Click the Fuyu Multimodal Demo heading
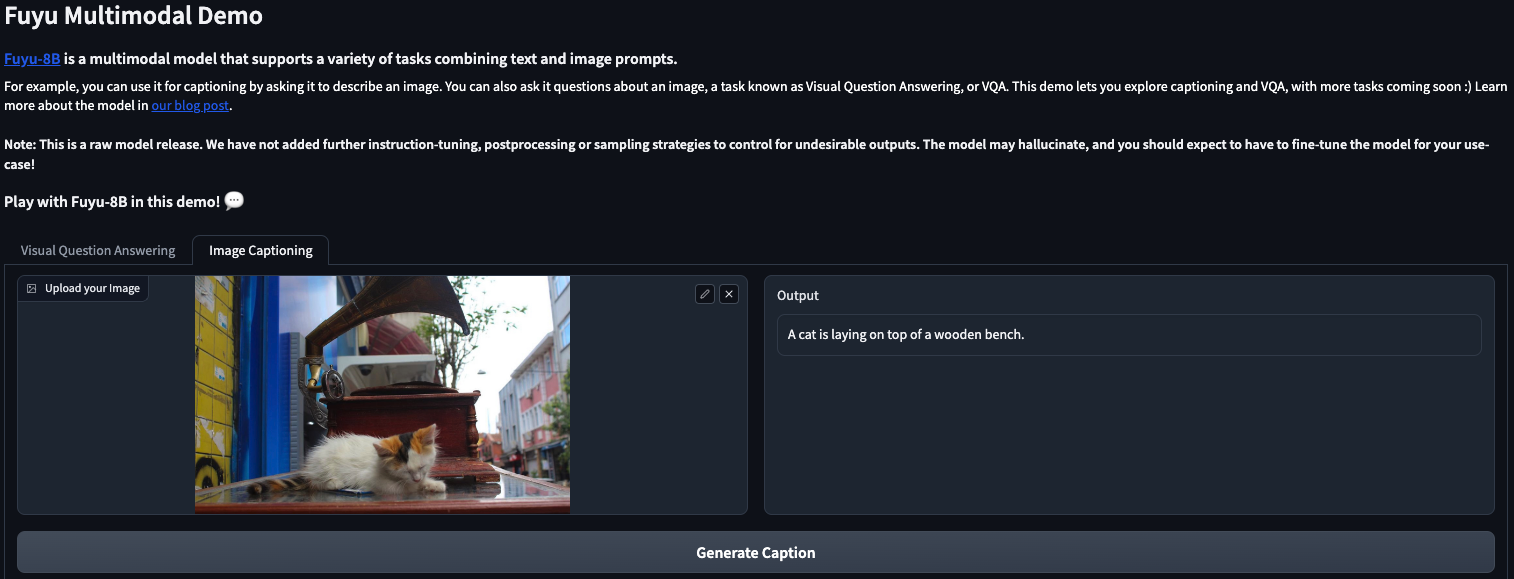 click(x=134, y=16)
